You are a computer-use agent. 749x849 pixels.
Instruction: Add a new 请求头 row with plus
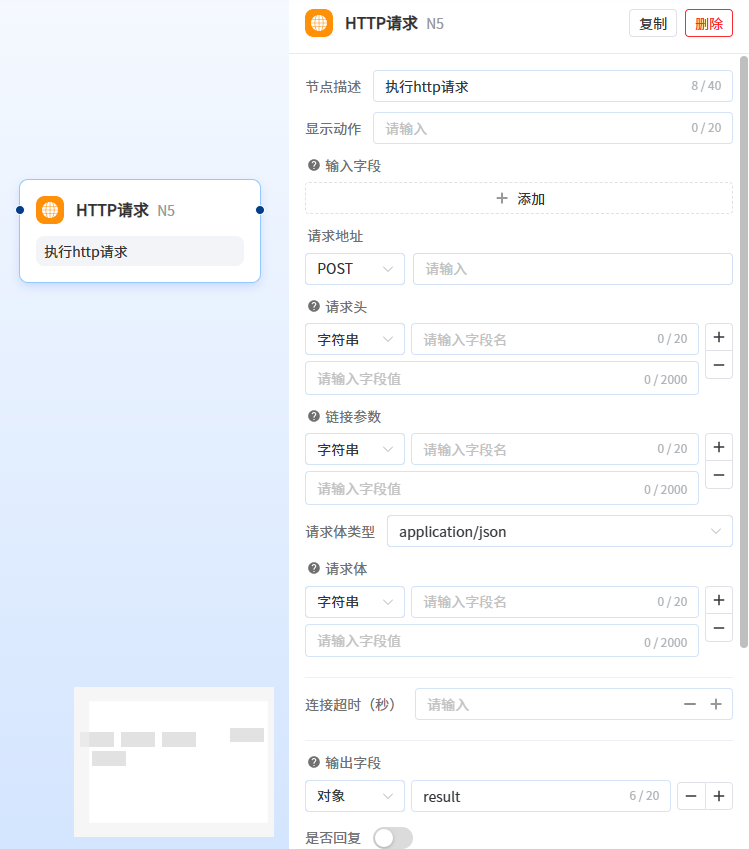tap(719, 336)
